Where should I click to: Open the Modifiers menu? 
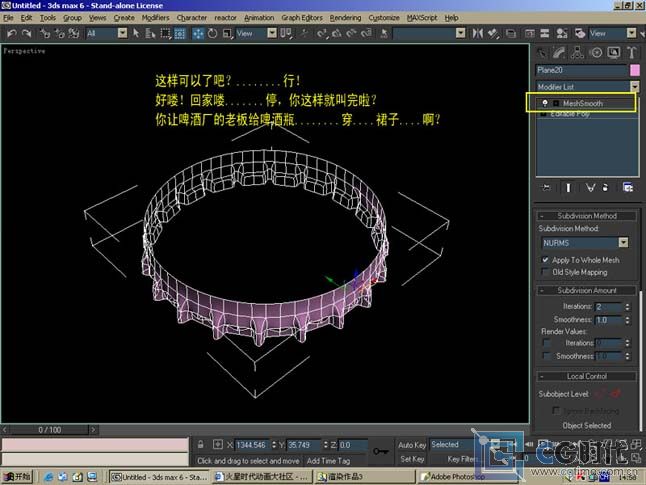tap(155, 18)
